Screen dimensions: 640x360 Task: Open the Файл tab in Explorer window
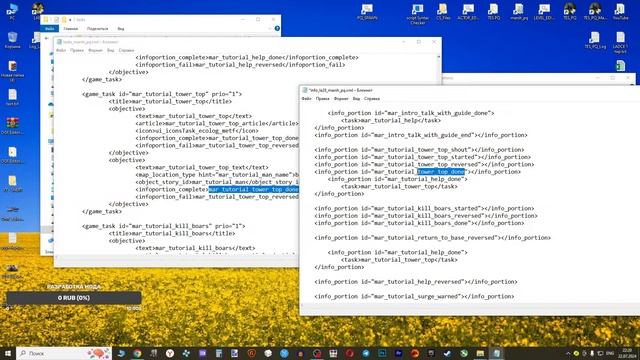tap(50, 29)
